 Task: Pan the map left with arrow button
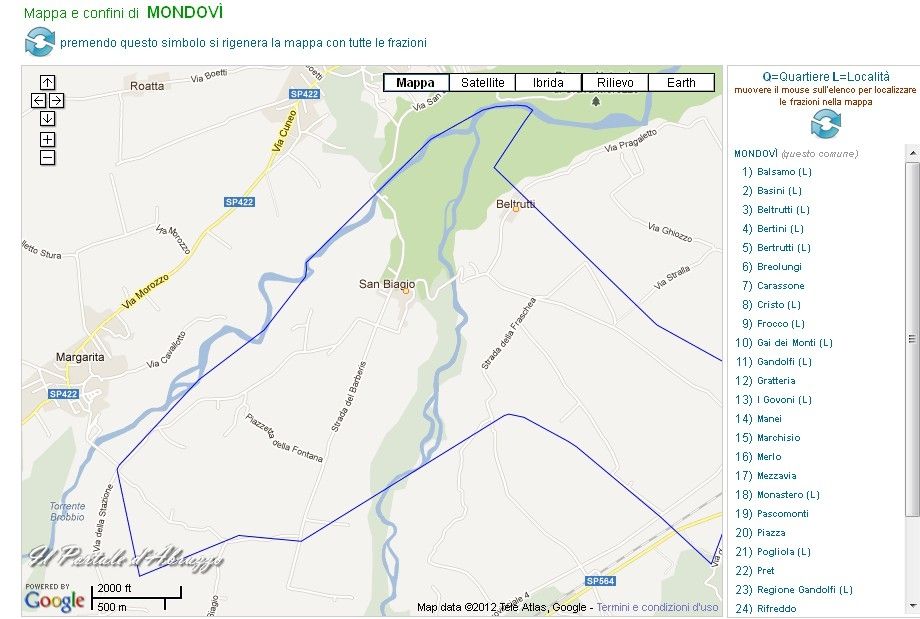pos(38,100)
